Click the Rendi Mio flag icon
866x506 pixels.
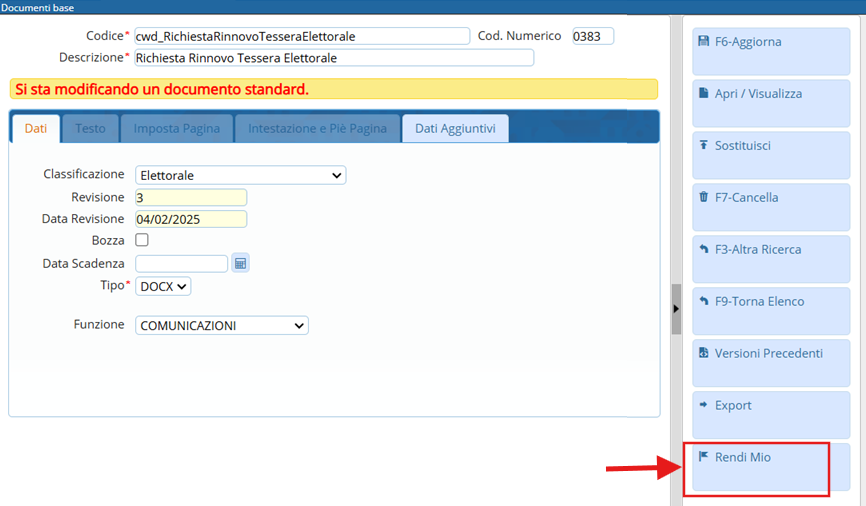coord(704,457)
